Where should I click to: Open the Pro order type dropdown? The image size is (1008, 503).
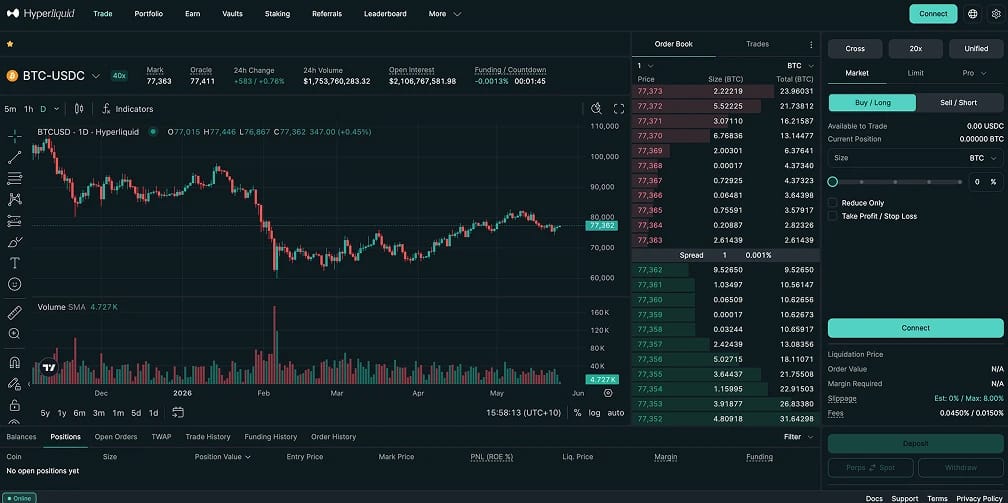click(974, 73)
